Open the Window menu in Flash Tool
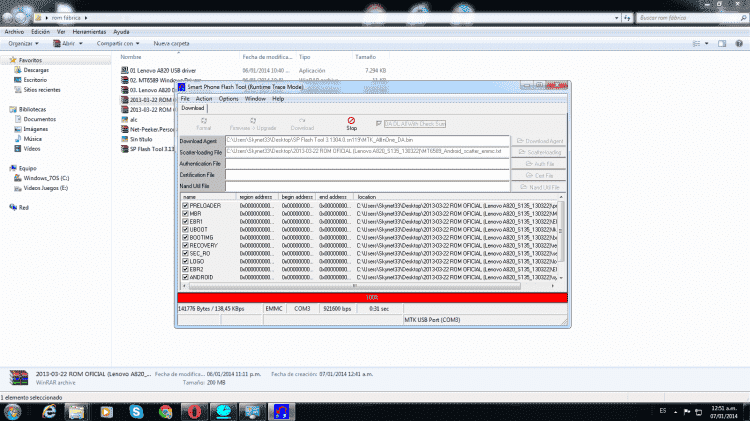The image size is (750, 421). (255, 99)
